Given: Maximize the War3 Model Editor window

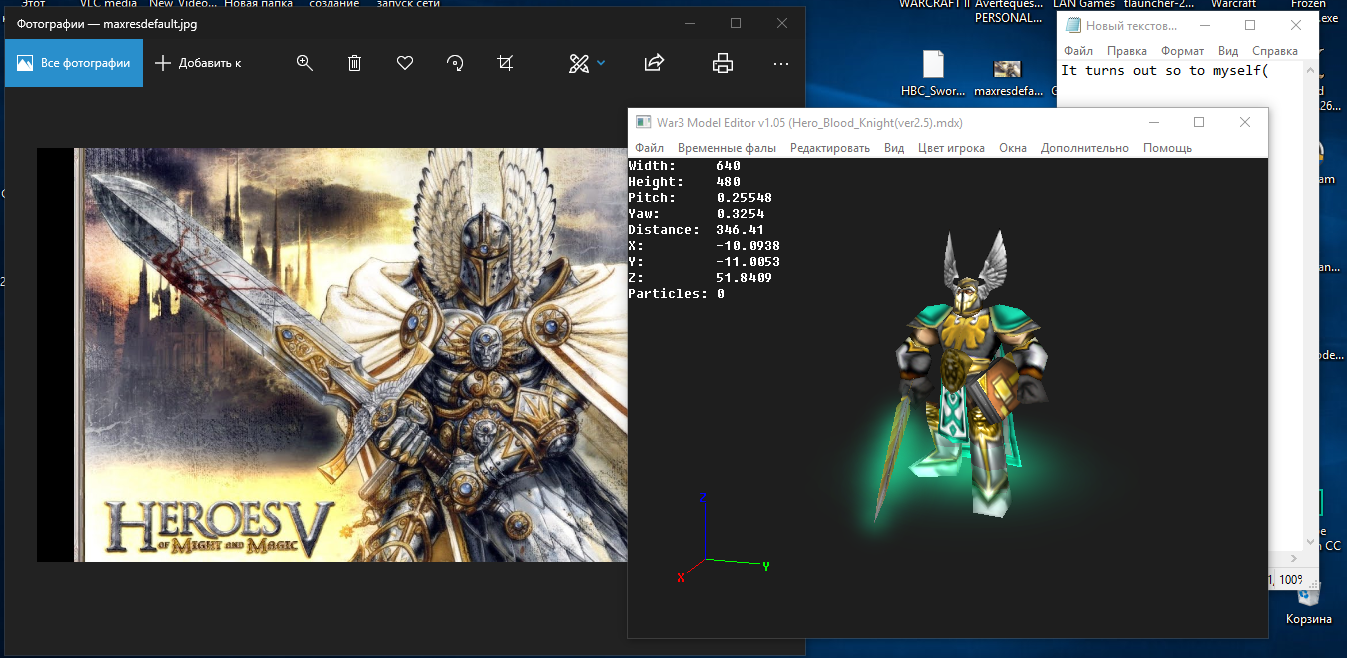Looking at the screenshot, I should 1198,122.
